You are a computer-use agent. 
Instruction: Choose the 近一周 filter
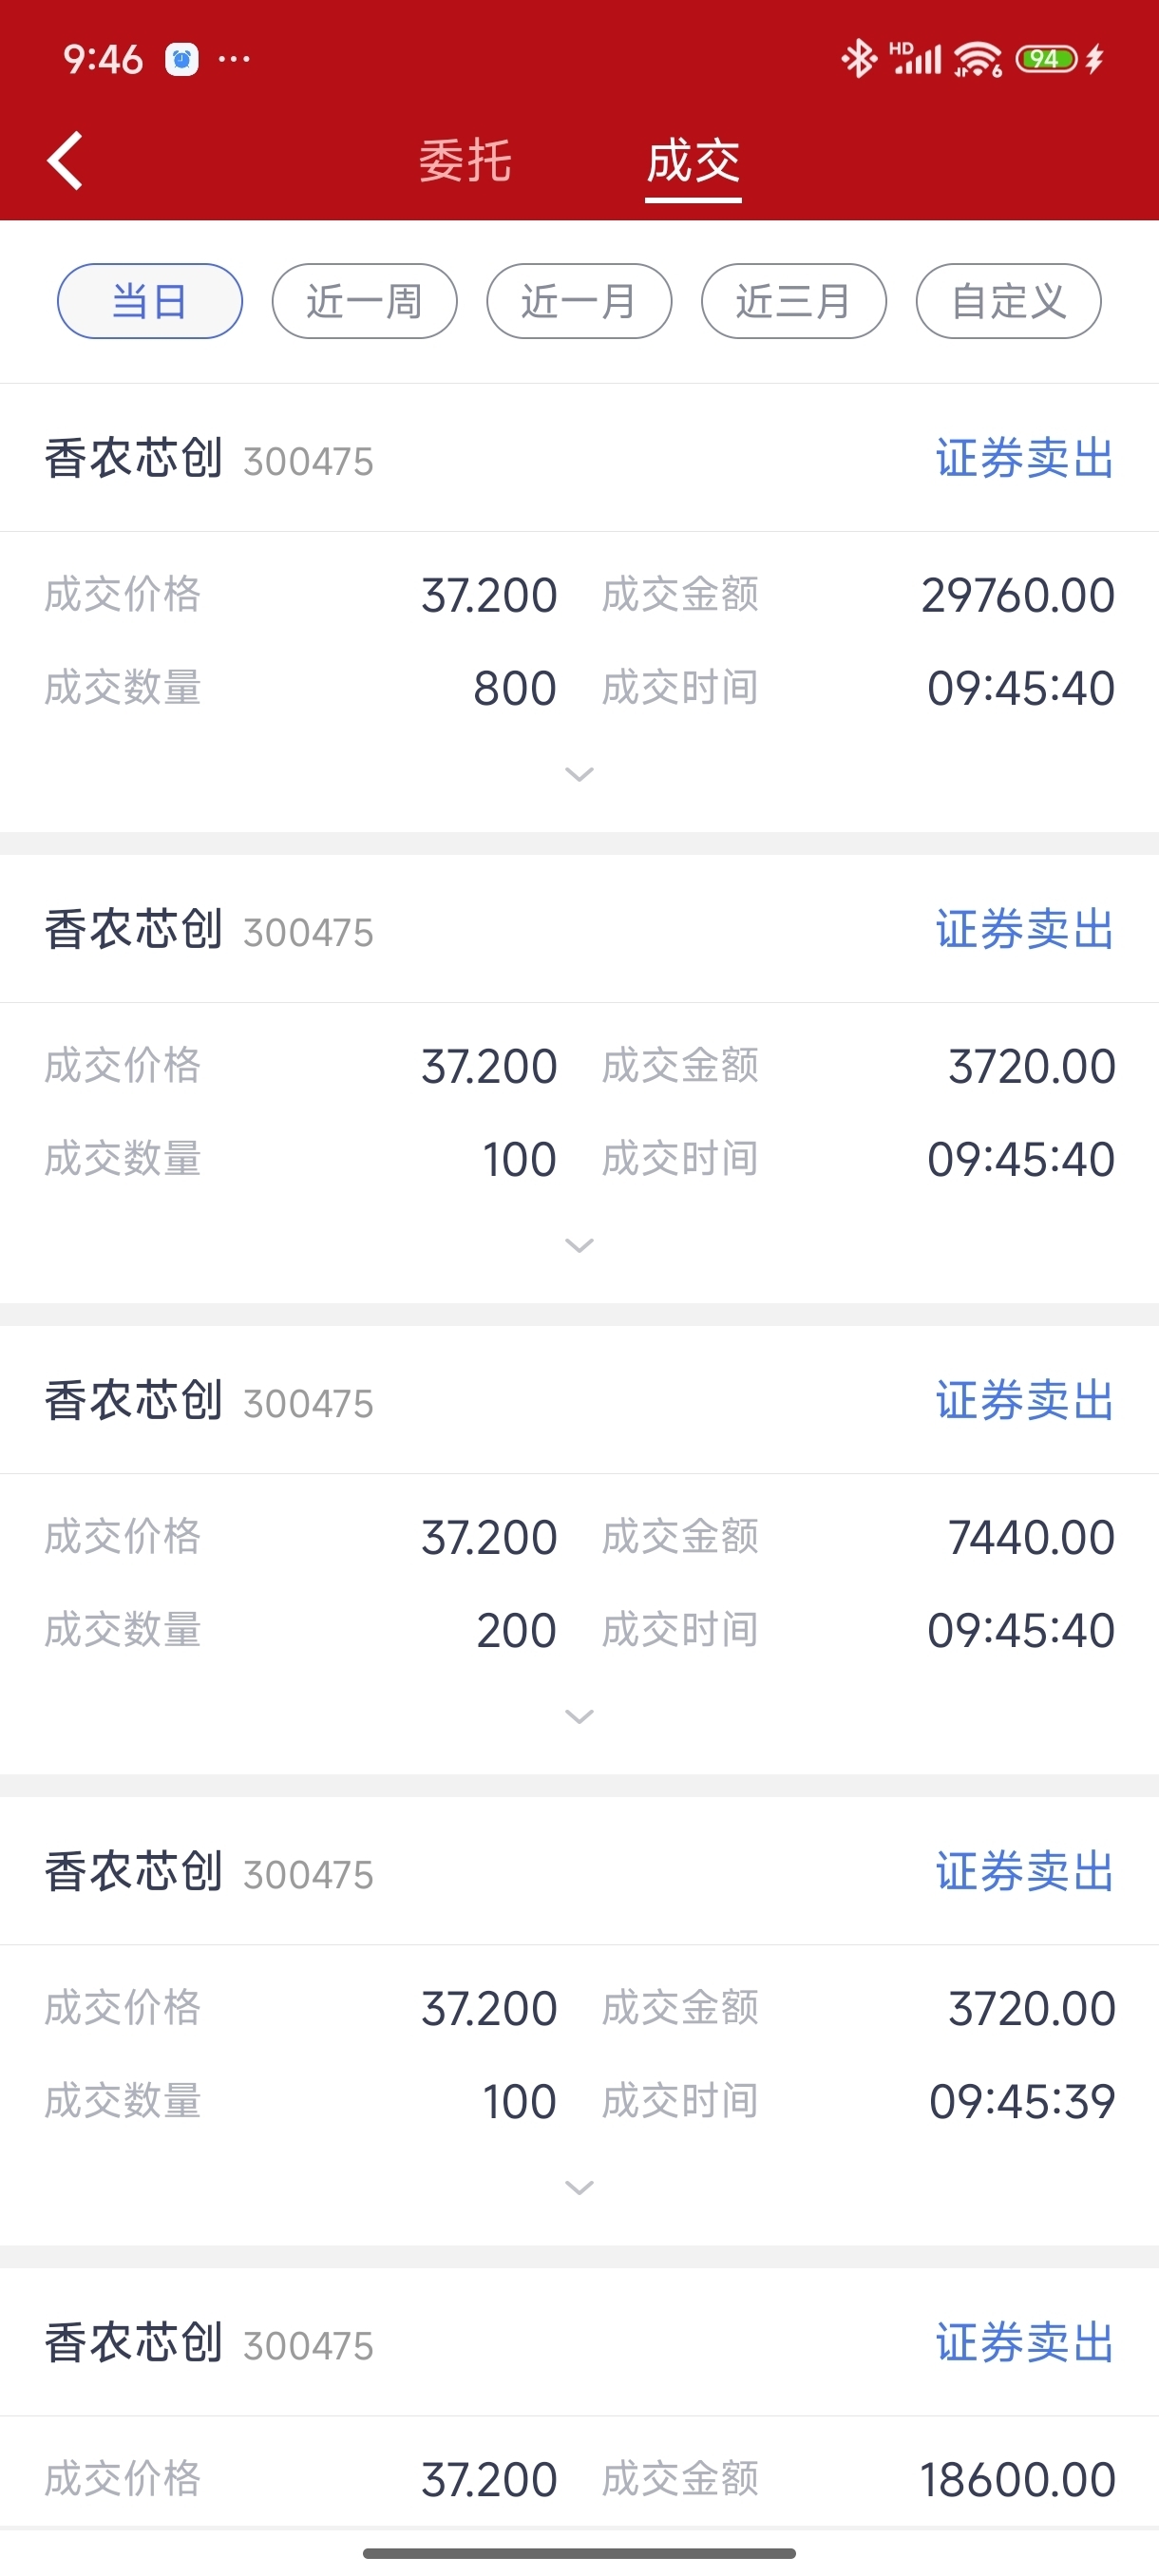click(364, 301)
